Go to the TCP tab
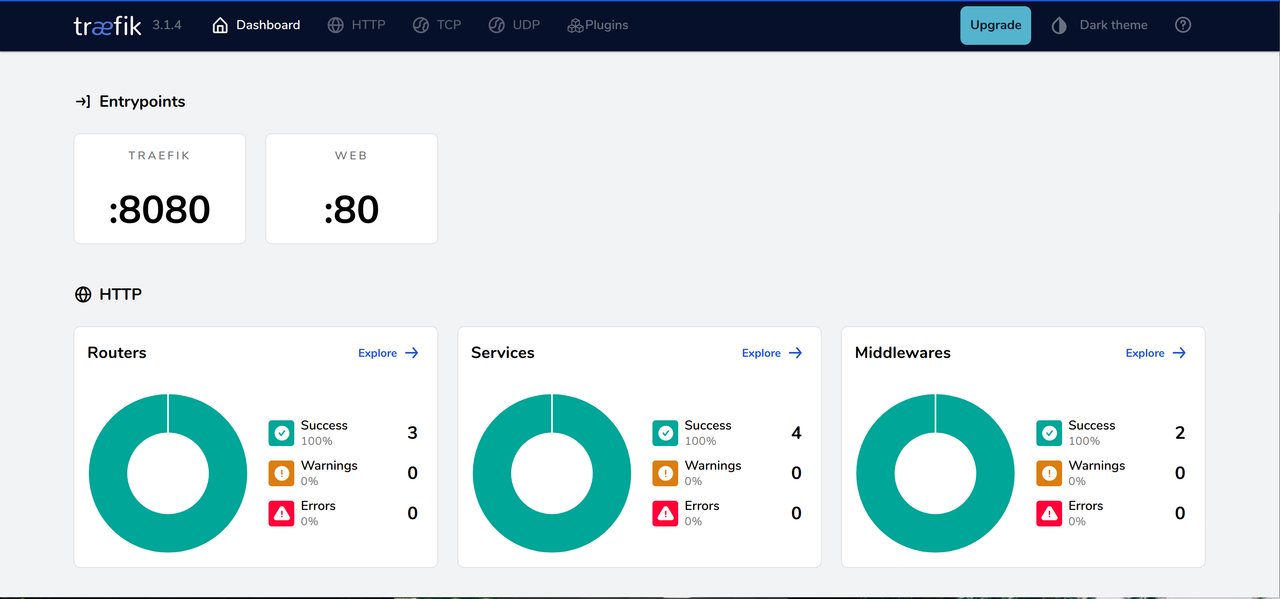 (x=437, y=25)
